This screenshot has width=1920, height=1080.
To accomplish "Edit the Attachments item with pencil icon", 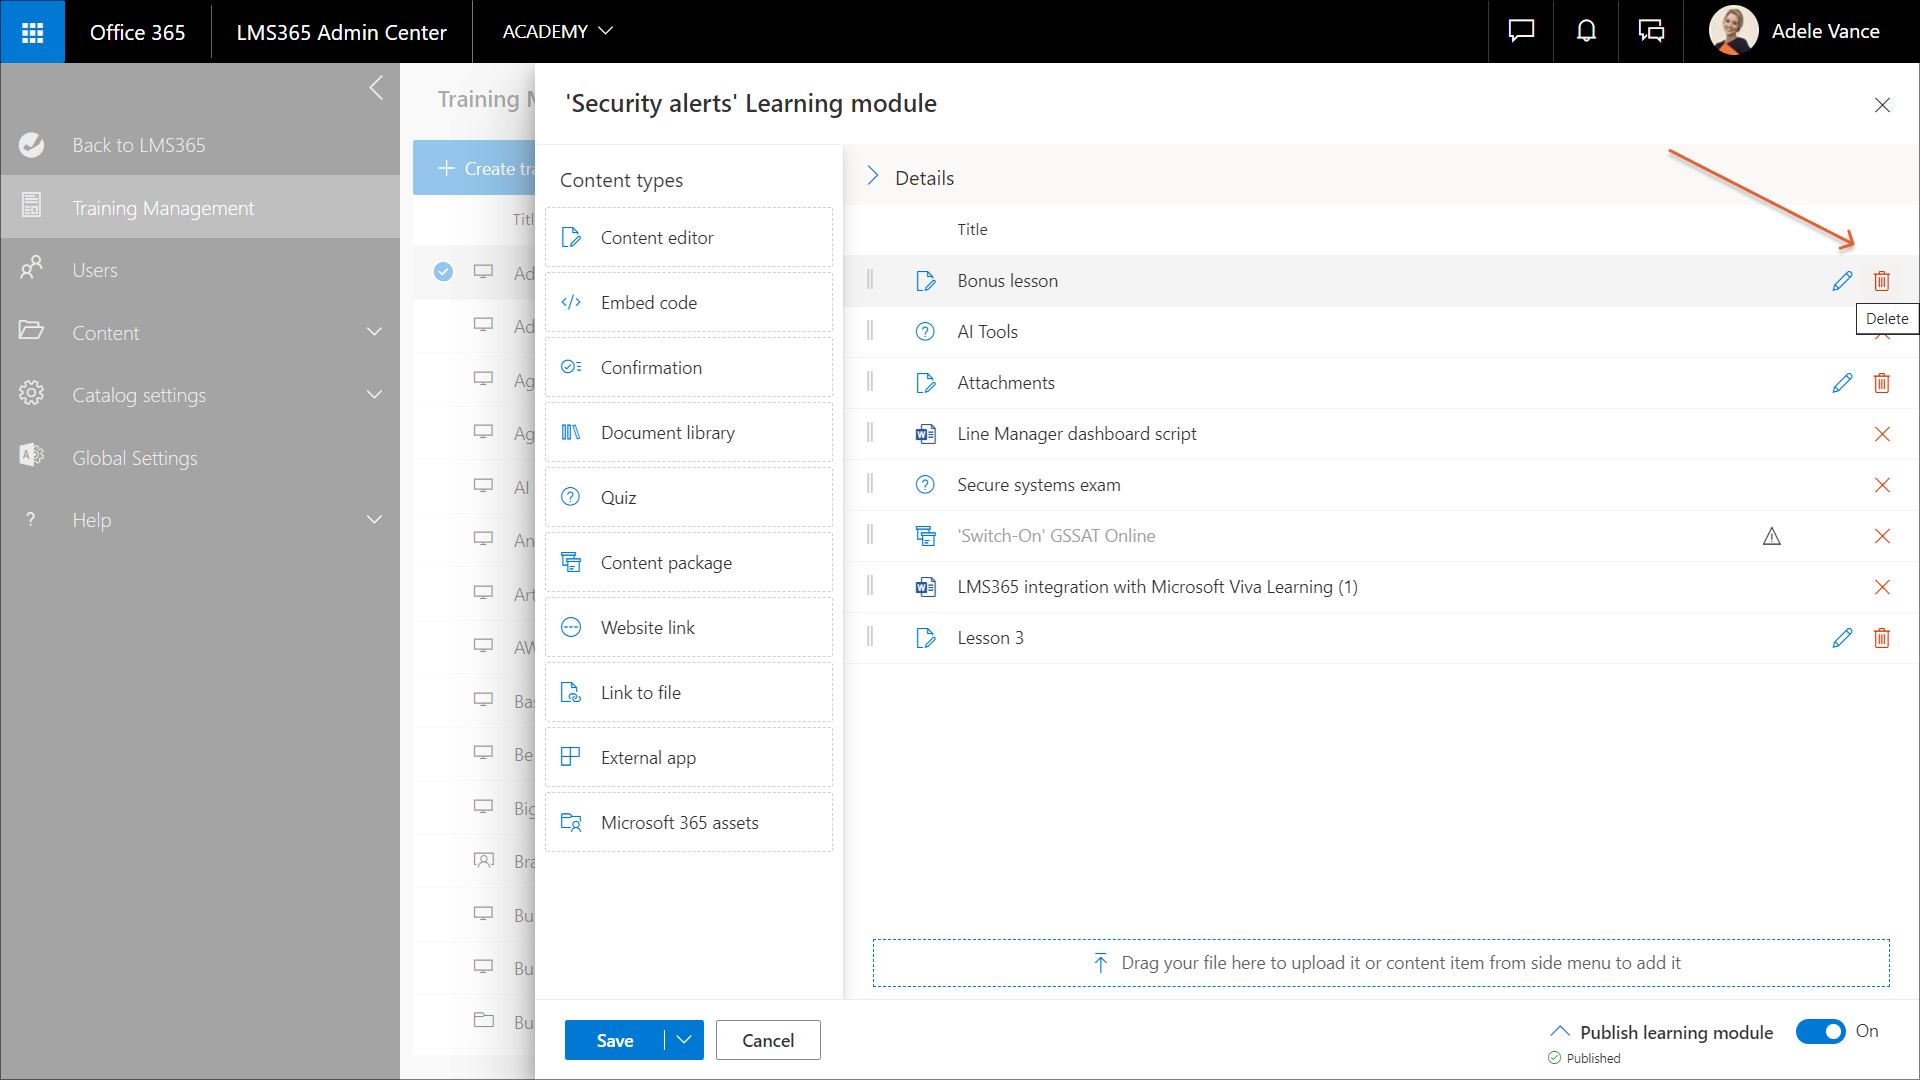I will pyautogui.click(x=1842, y=383).
